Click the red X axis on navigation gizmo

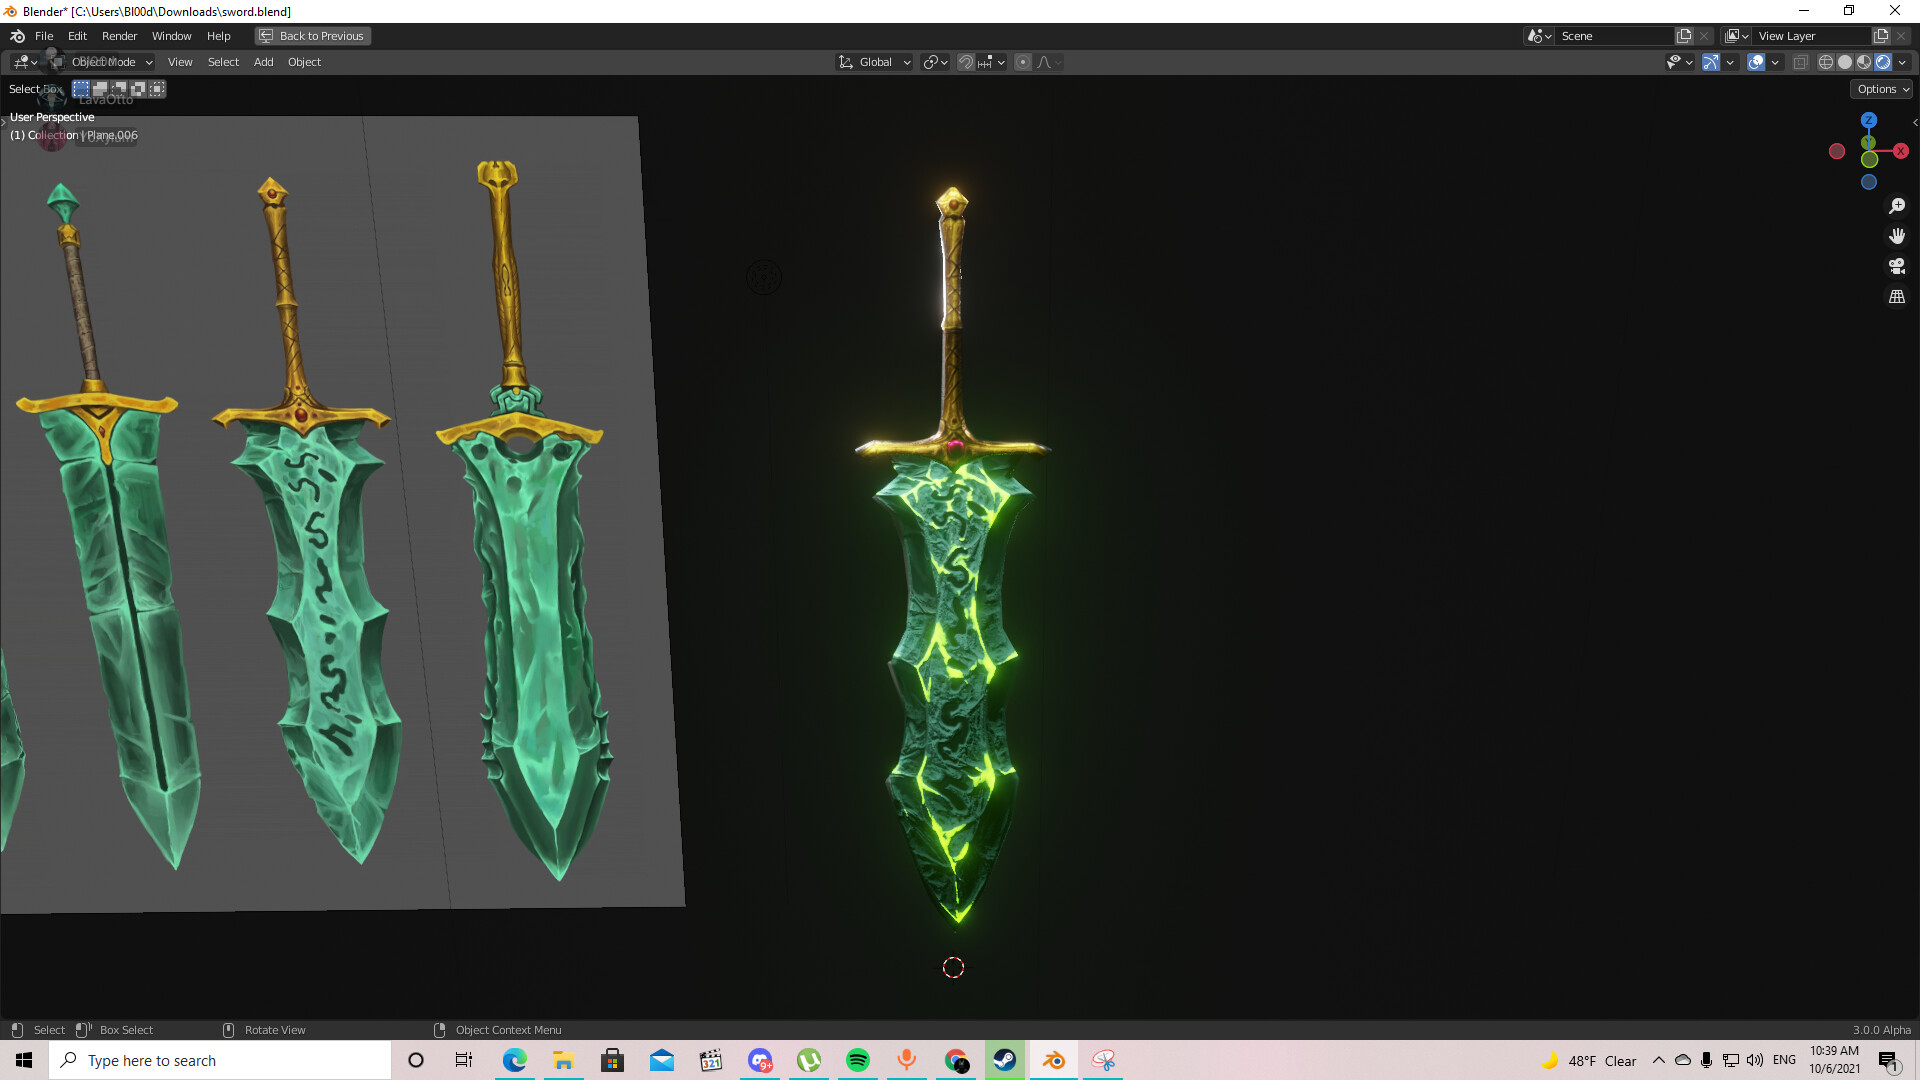tap(1899, 151)
